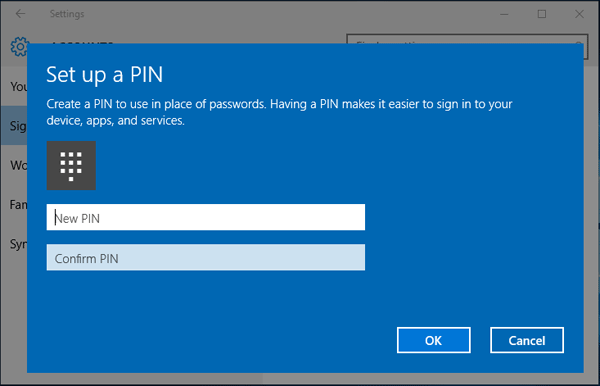
Task: Maximize the Settings window
Action: 542,14
